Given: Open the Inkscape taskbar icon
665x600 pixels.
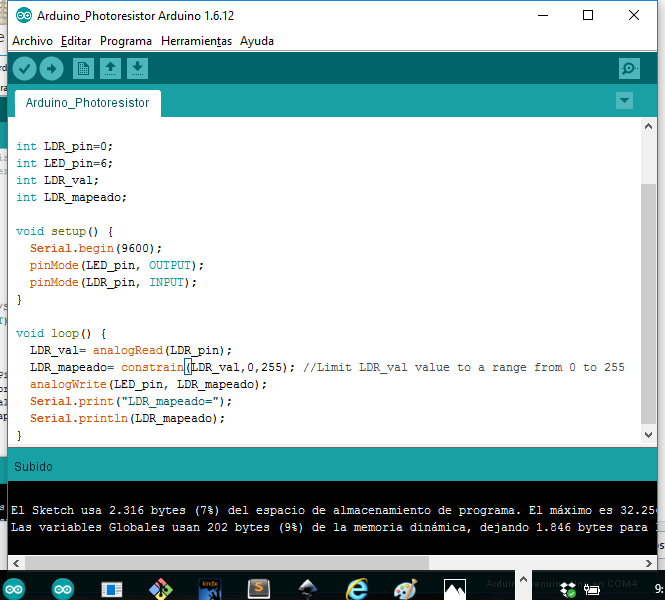Looking at the screenshot, I should [308, 589].
